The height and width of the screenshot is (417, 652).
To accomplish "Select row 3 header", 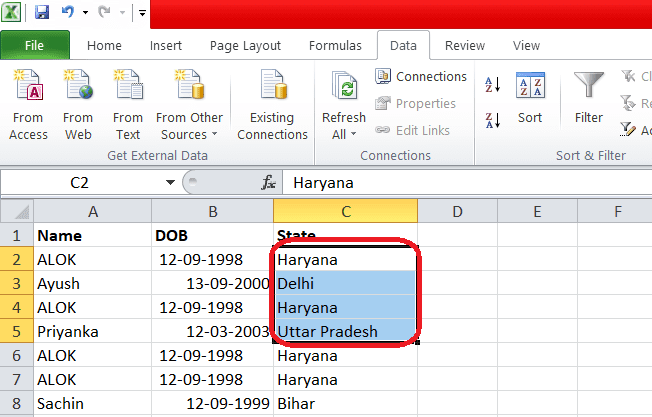I will (x=17, y=284).
